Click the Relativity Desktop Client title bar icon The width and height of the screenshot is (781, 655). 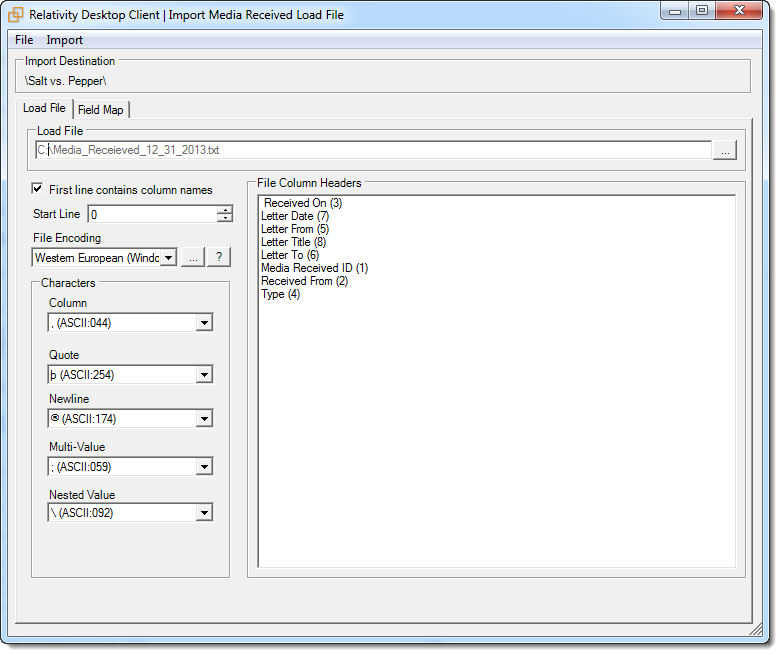15,15
